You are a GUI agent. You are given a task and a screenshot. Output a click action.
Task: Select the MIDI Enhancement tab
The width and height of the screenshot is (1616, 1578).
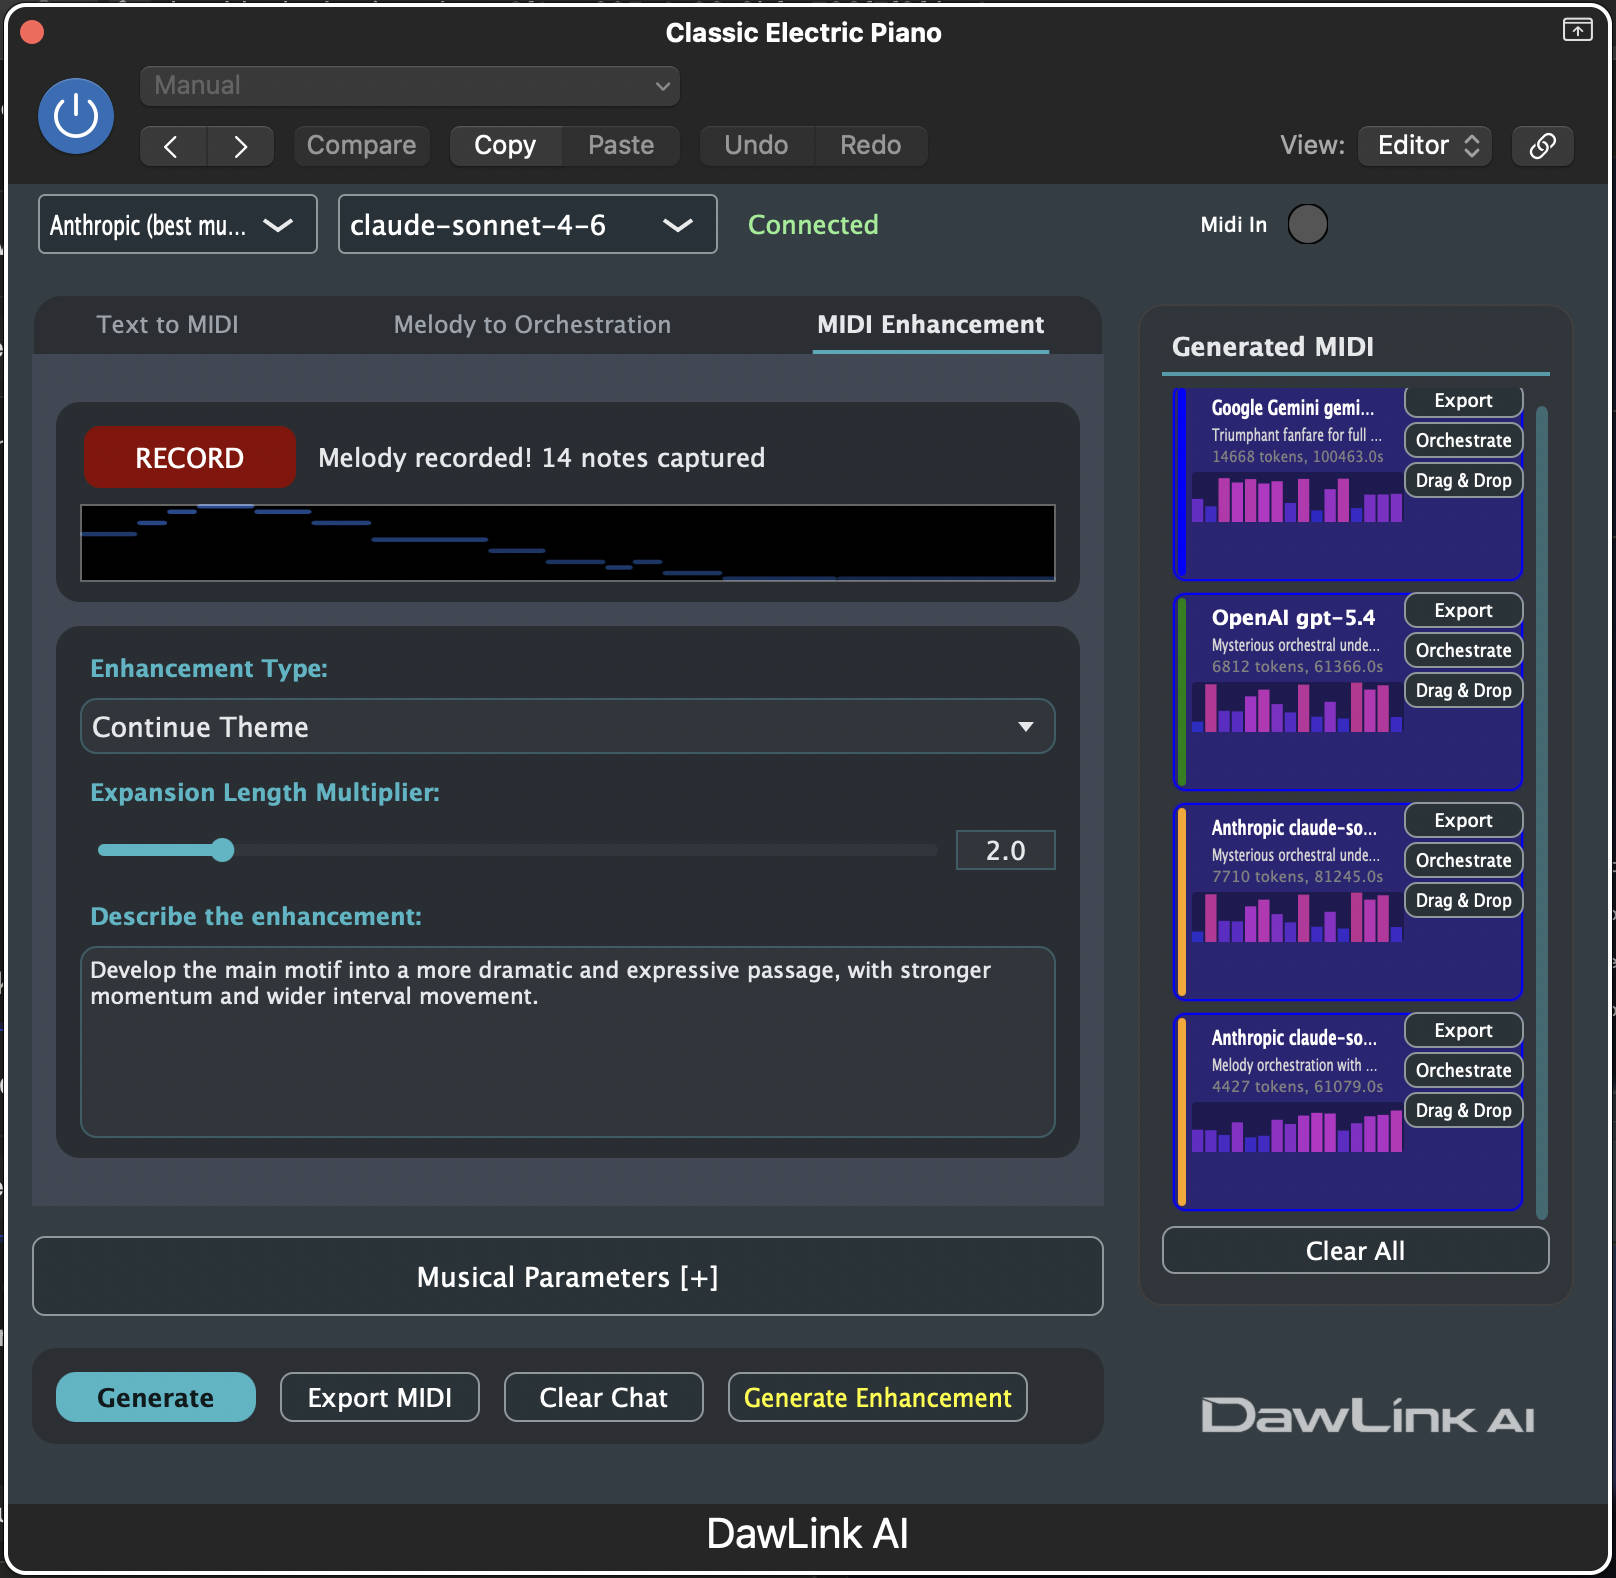point(930,325)
